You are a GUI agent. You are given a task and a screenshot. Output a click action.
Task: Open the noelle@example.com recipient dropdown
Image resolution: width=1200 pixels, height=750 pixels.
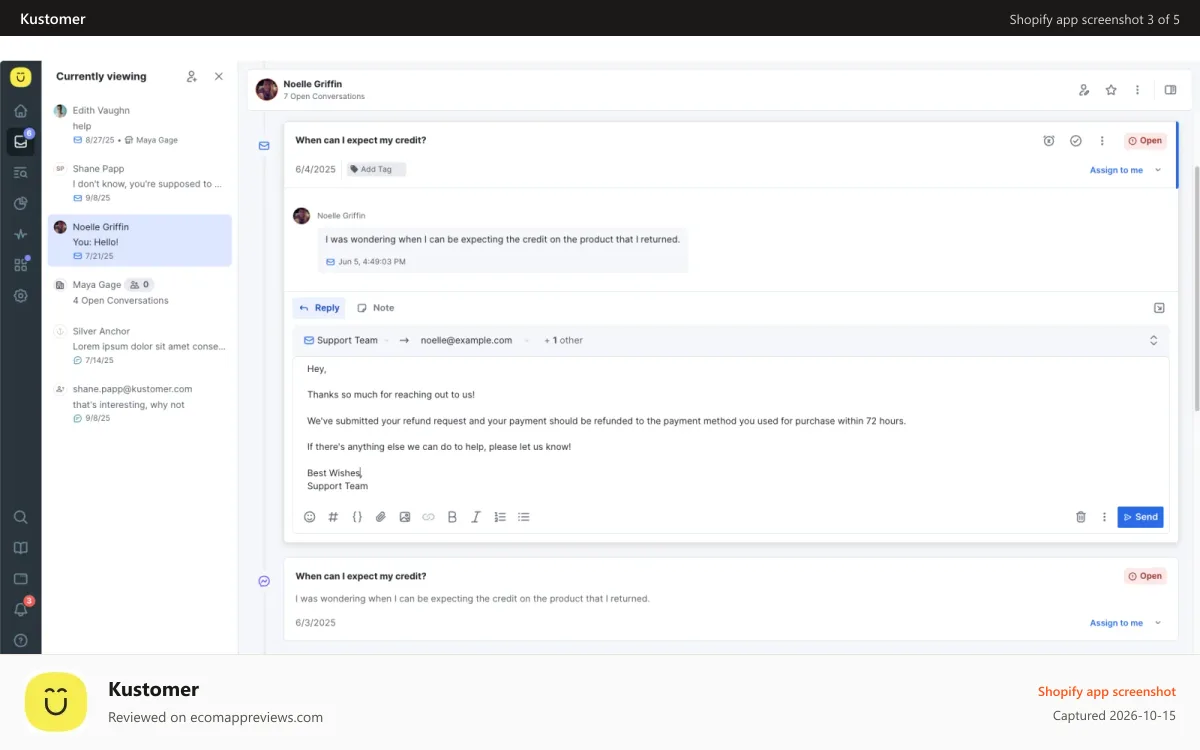474,340
